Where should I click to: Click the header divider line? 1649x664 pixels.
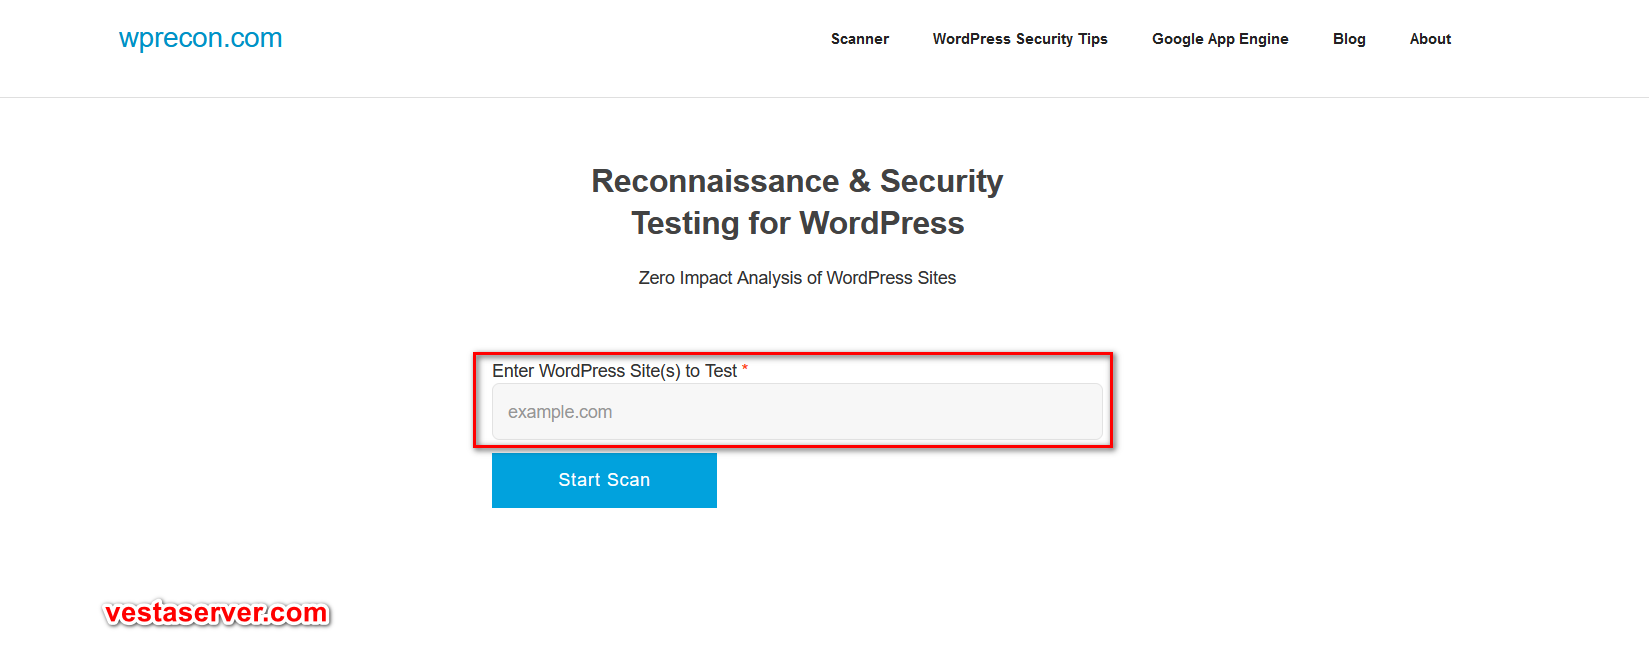pyautogui.click(x=824, y=97)
